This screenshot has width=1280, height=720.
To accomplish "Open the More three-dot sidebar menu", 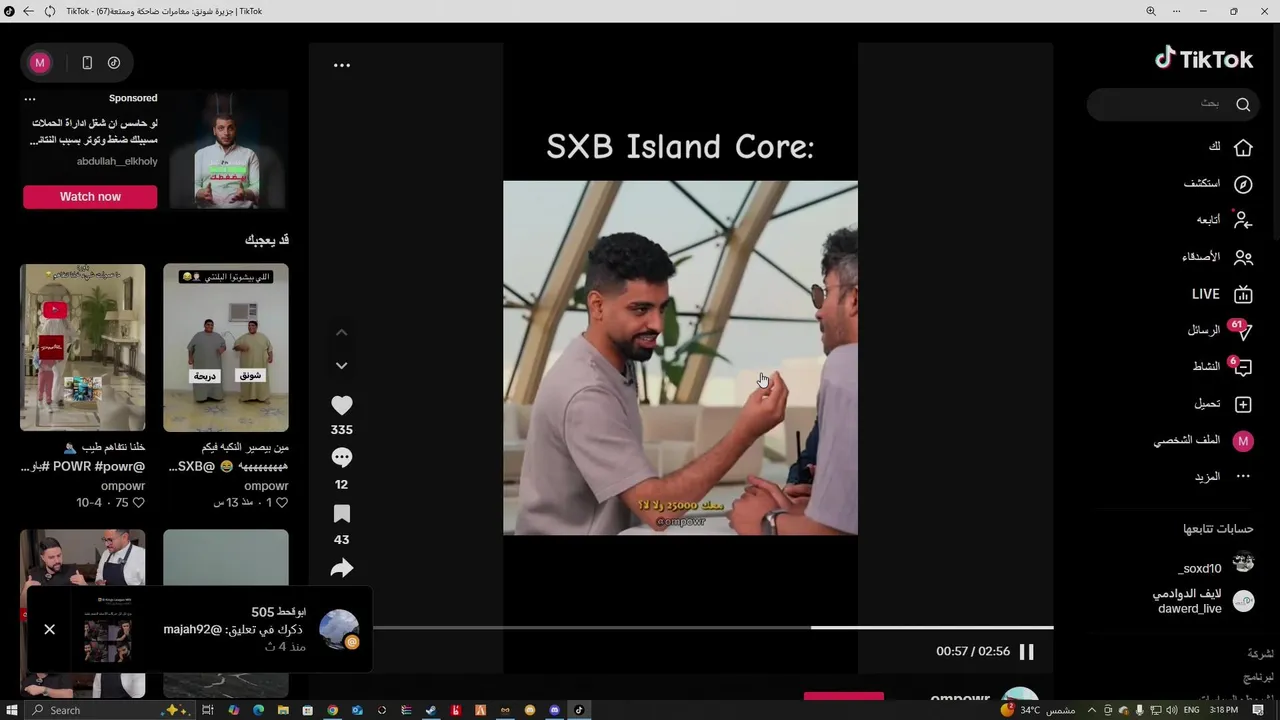I will 1222,477.
